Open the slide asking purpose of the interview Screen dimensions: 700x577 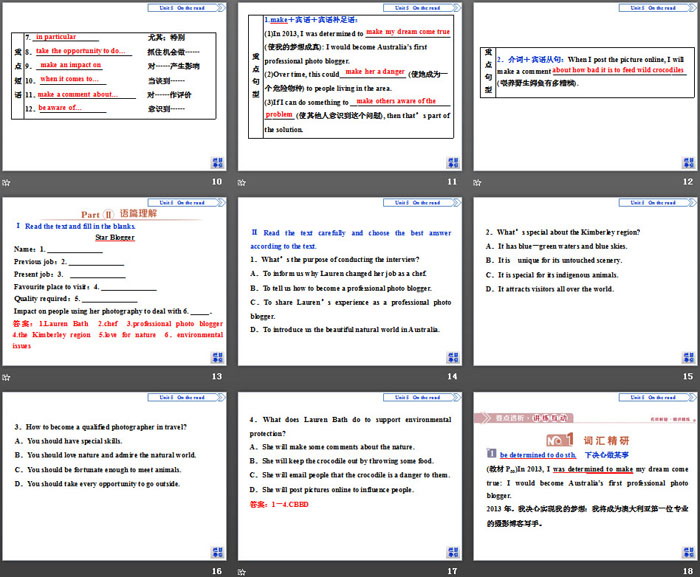pos(351,282)
